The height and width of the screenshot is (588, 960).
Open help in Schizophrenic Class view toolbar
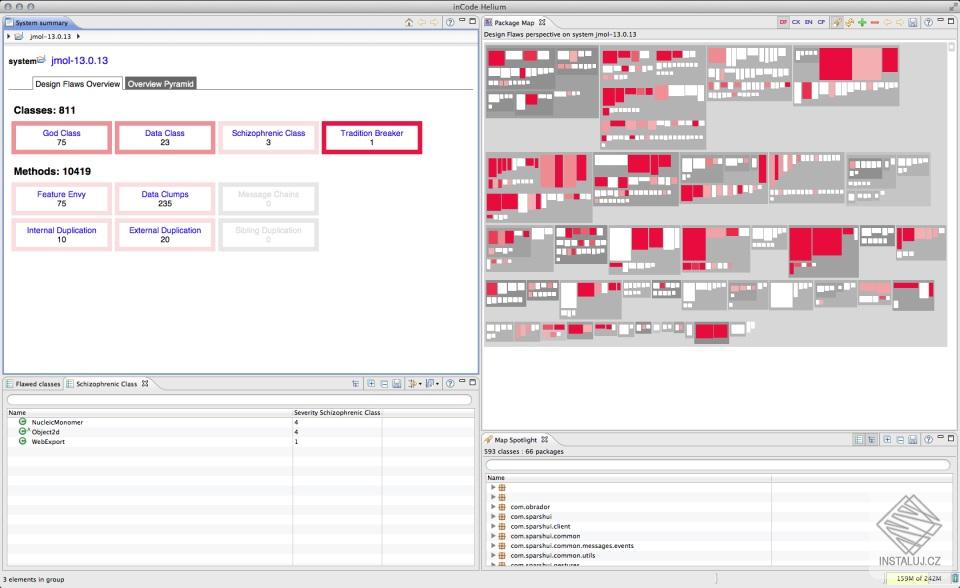click(x=450, y=383)
